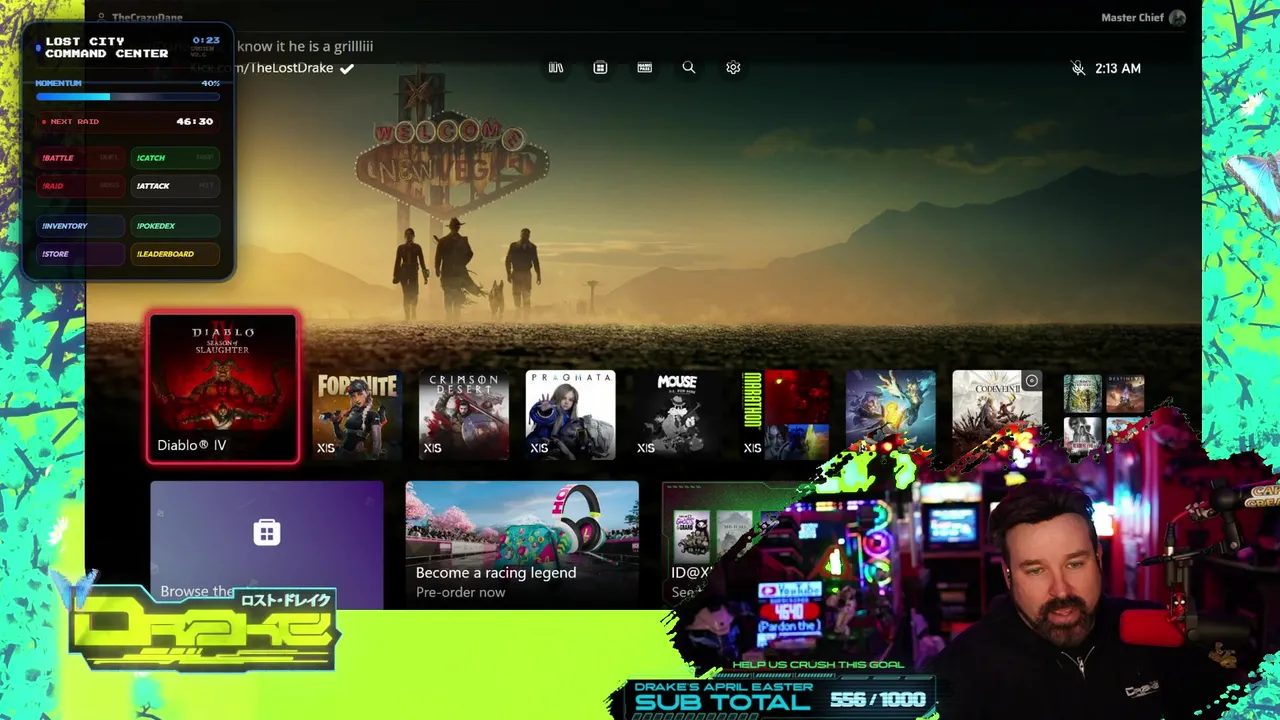Screen dimensions: 1280x720
Task: Launch the Diablo IV game tile
Action: pos(223,388)
